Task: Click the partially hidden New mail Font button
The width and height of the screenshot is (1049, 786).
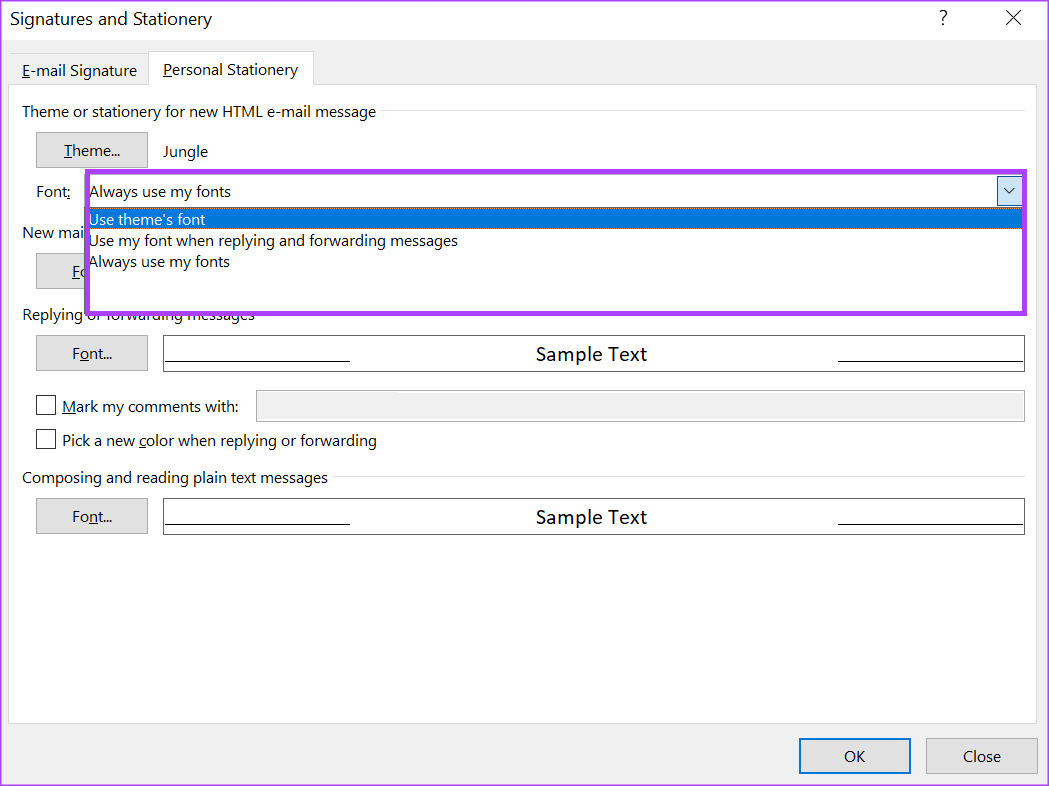Action: (x=62, y=271)
